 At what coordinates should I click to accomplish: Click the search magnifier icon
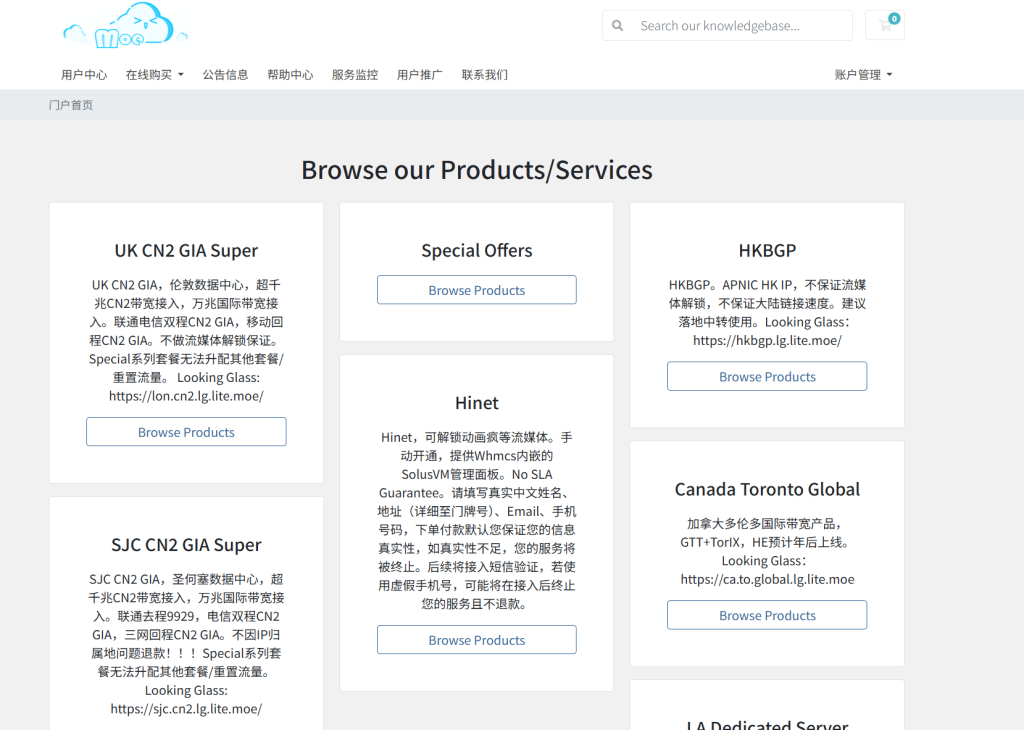[x=618, y=26]
